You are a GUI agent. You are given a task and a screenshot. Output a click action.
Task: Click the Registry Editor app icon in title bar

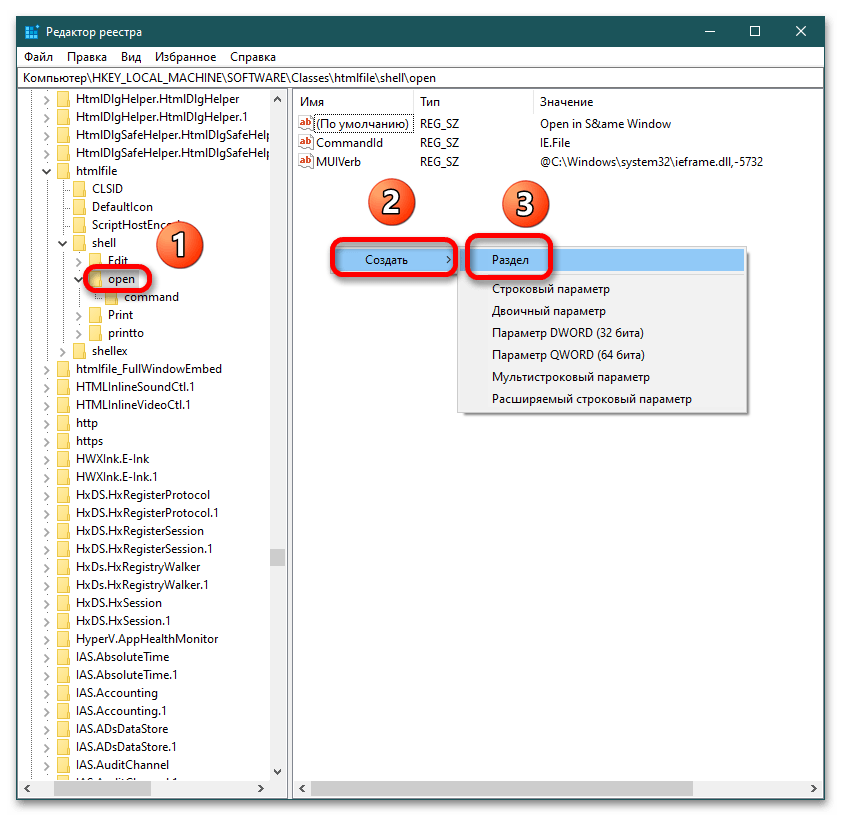32,31
